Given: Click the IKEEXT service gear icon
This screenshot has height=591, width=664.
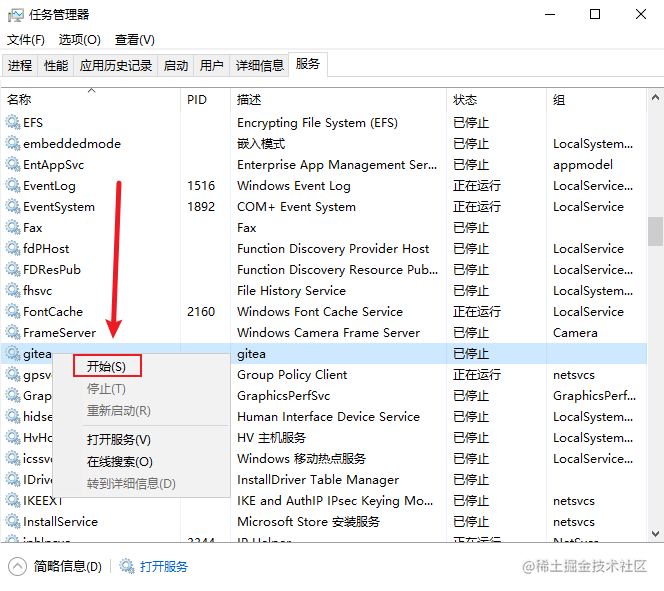Looking at the screenshot, I should pyautogui.click(x=13, y=500).
